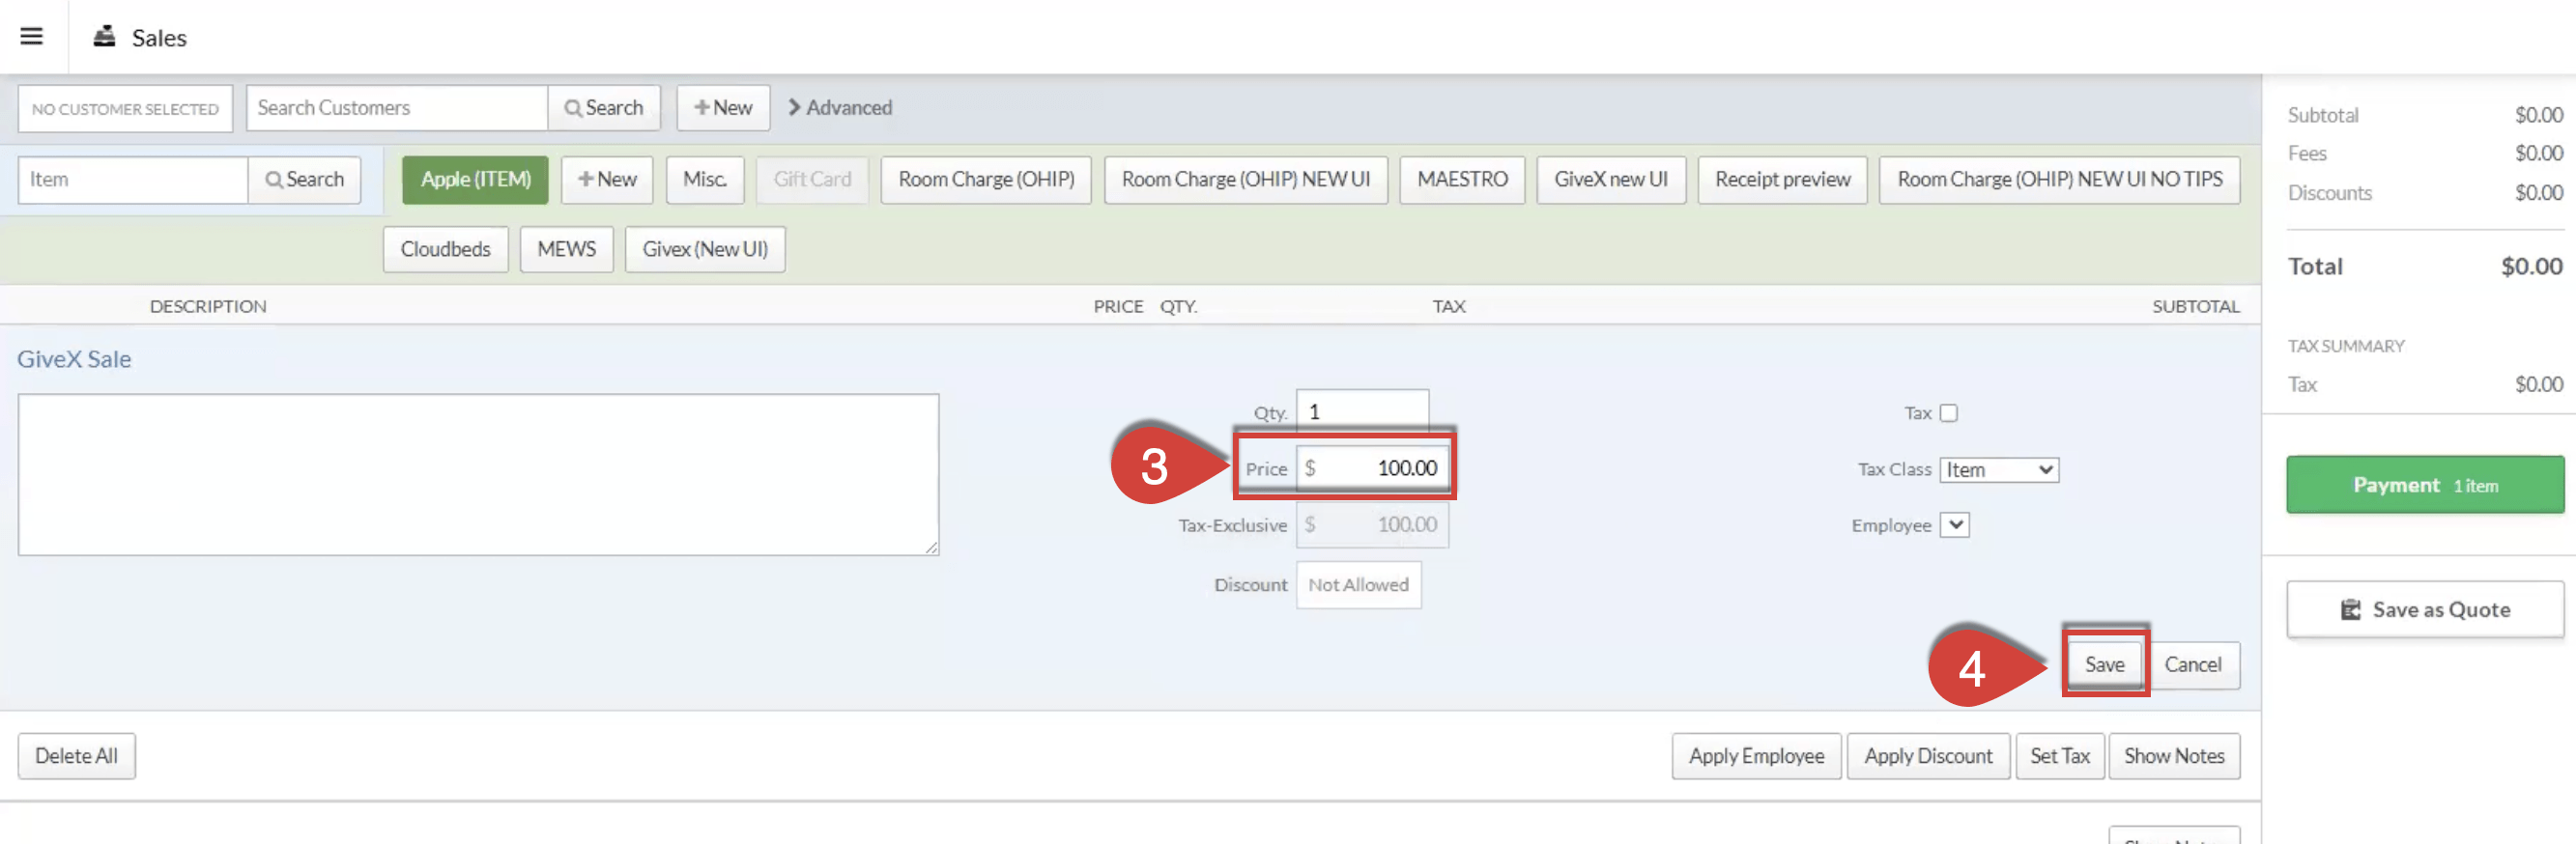Click the MAESTRO button
This screenshot has height=844, width=2576.
(1462, 179)
